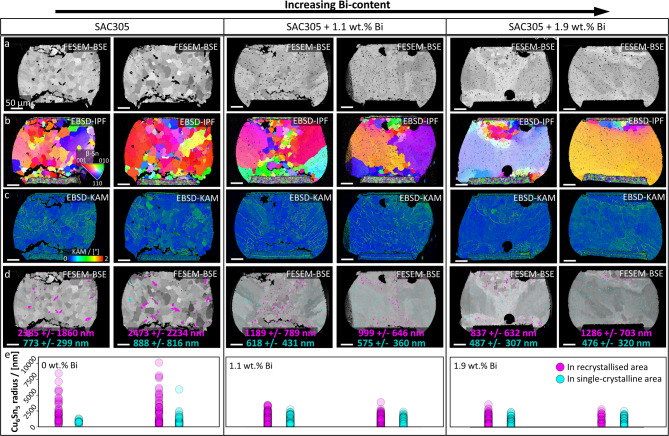The width and height of the screenshot is (669, 436).
Task: Click the magenta value "2385 +/- 1860 nm"
Action: [x=55, y=333]
